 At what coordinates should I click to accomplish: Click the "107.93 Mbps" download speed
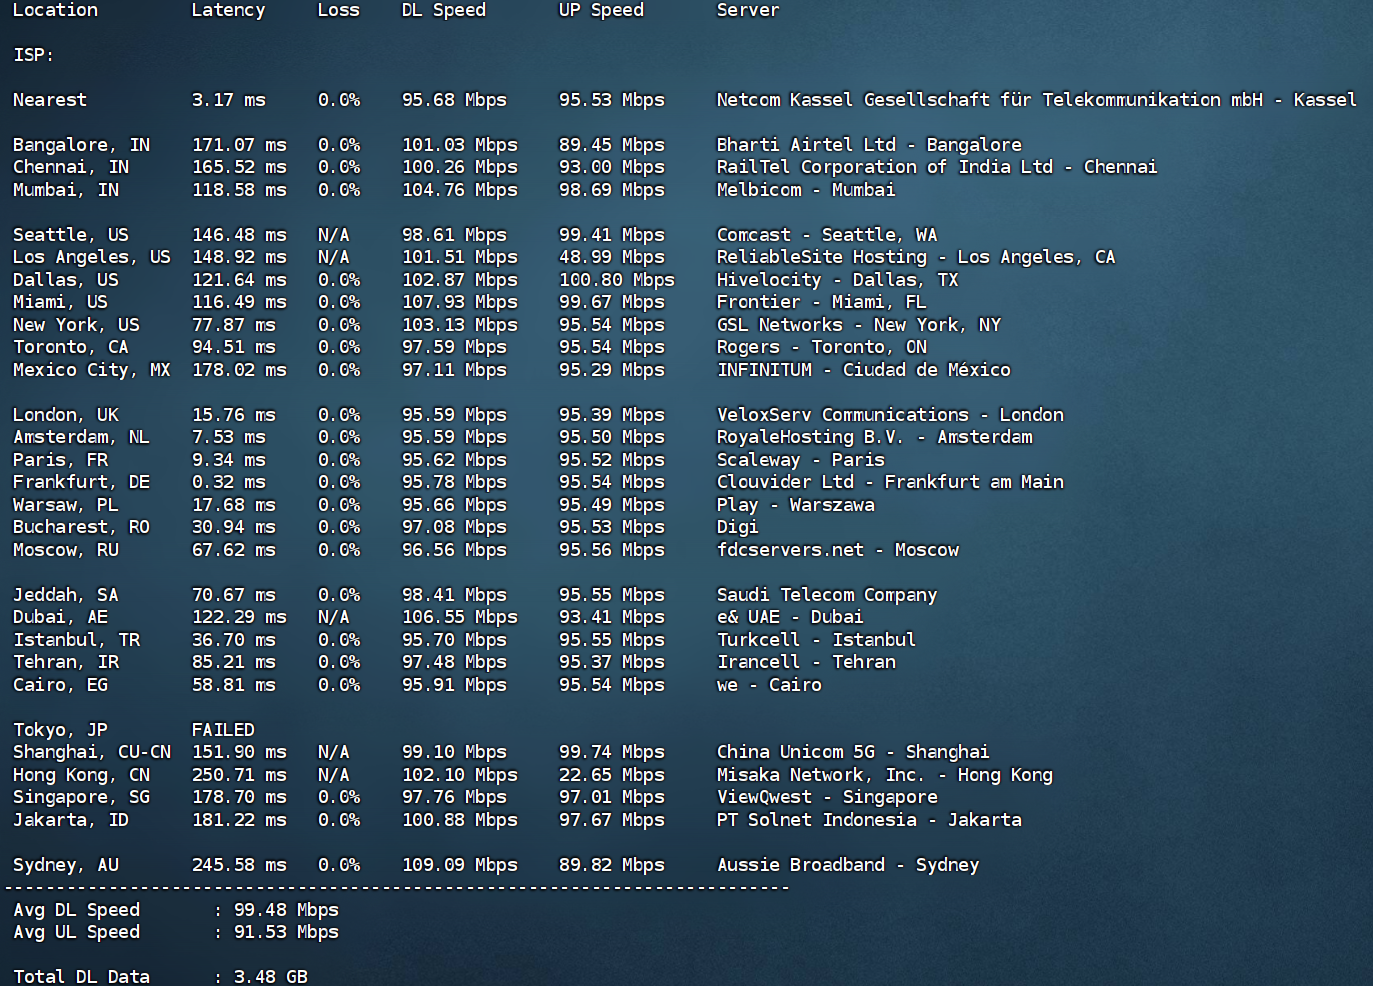click(x=460, y=302)
